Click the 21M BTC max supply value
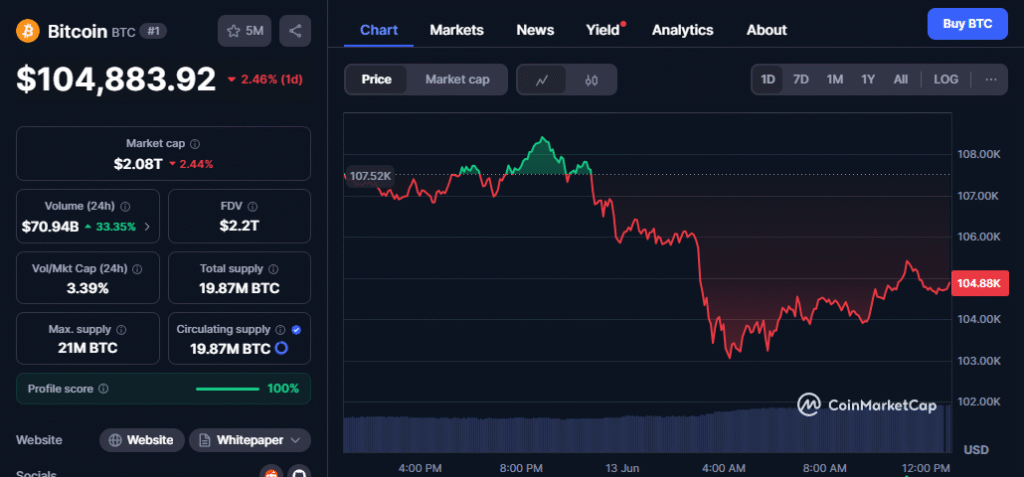 [x=88, y=348]
